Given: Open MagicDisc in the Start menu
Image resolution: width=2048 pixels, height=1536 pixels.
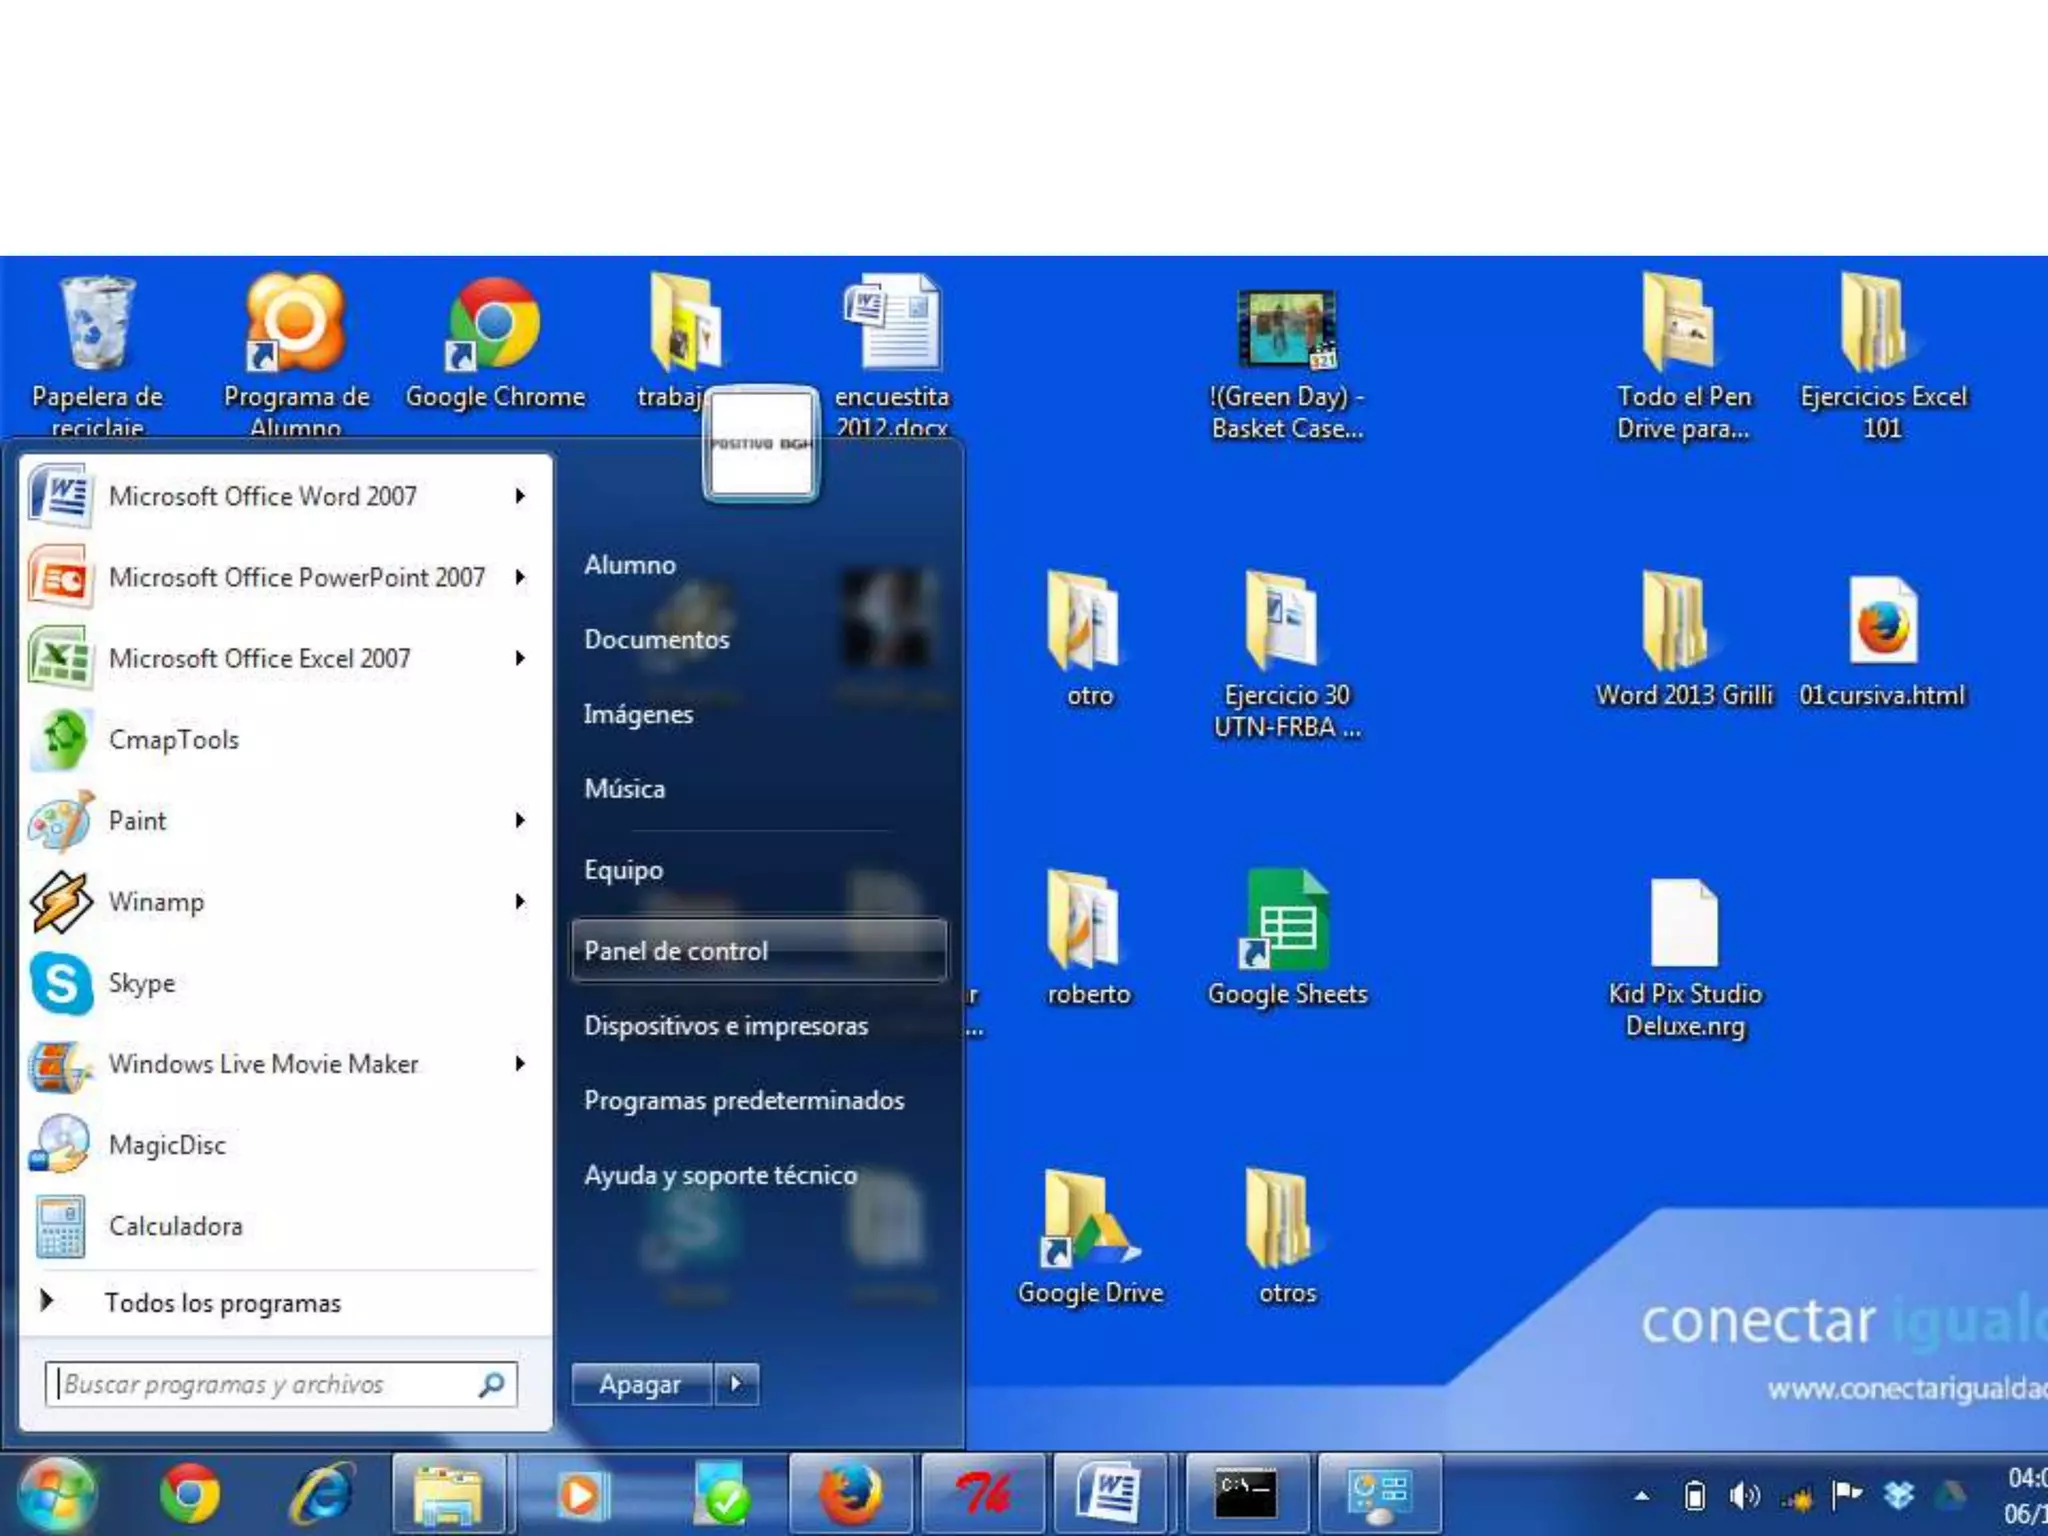Looking at the screenshot, I should (x=166, y=1145).
